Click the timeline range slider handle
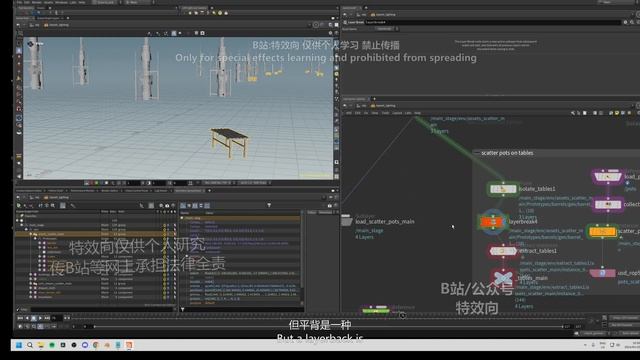The width and height of the screenshot is (640, 360). [x=94, y=327]
